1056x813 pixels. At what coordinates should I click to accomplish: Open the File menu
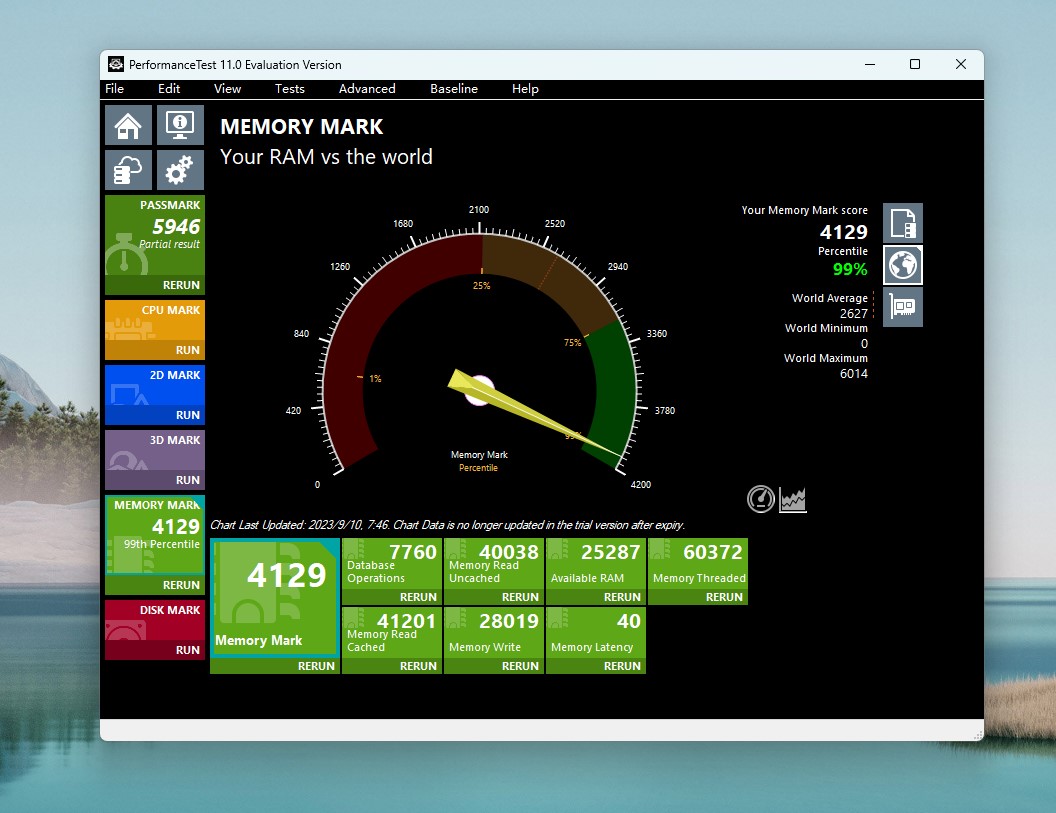pyautogui.click(x=114, y=89)
